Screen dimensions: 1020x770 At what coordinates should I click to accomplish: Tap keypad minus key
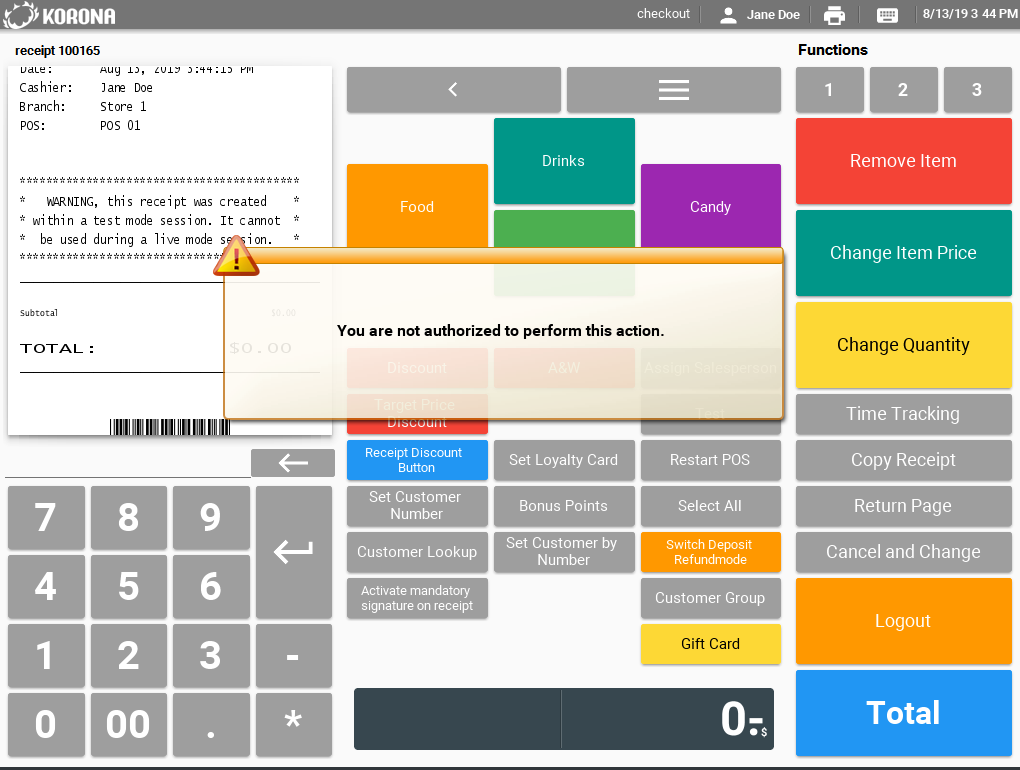tap(293, 656)
